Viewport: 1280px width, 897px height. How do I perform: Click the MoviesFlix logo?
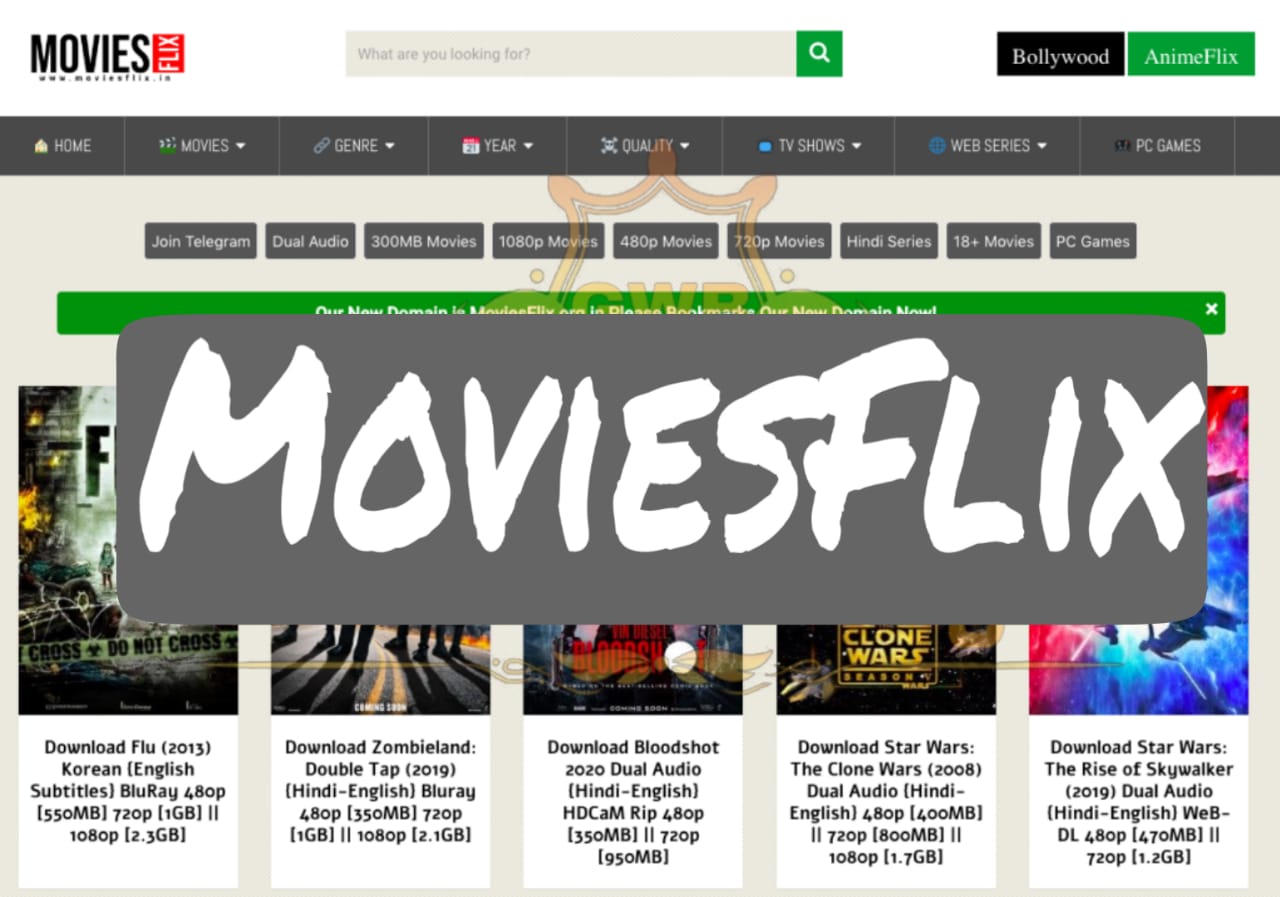click(x=107, y=55)
